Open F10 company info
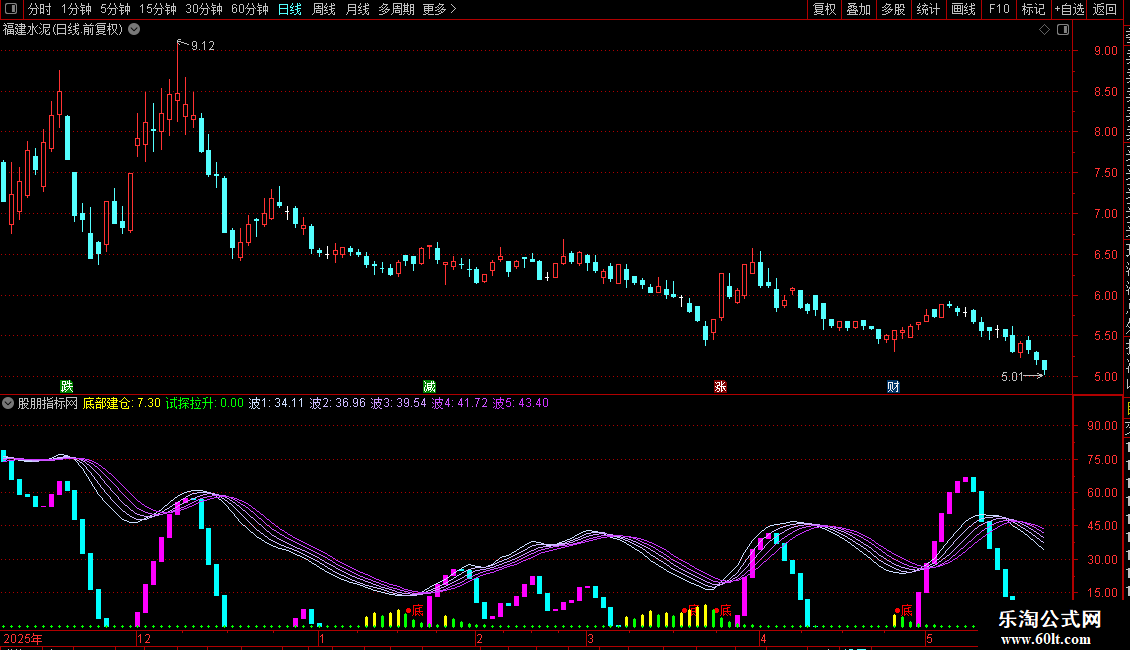Image resolution: width=1130 pixels, height=650 pixels. pyautogui.click(x=999, y=9)
